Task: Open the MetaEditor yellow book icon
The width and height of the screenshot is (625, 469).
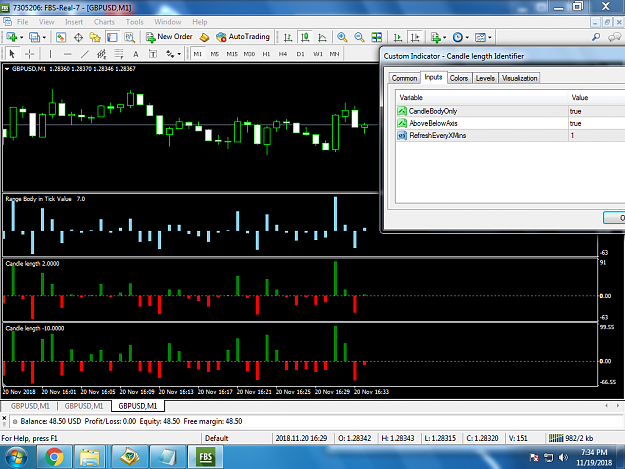Action: click(x=204, y=37)
